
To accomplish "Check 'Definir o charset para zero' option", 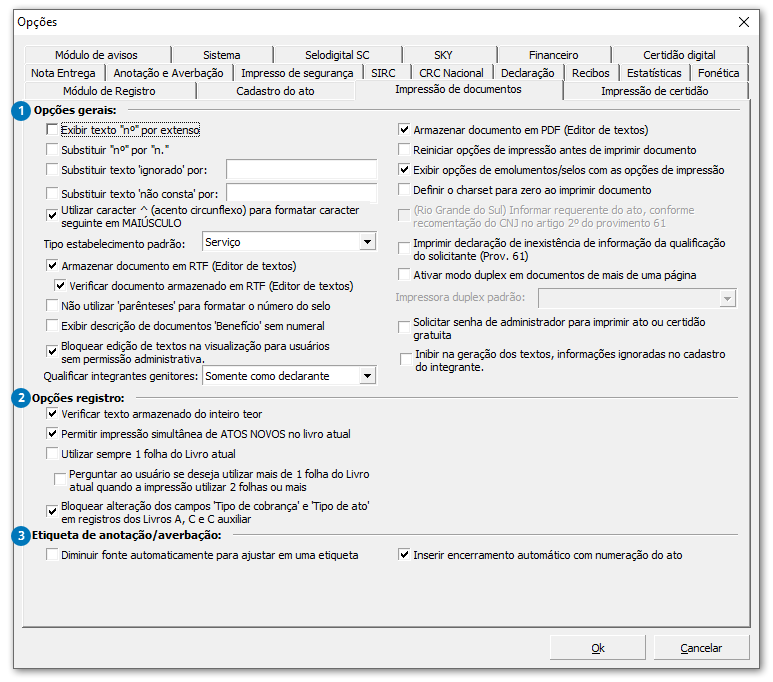I will click(404, 190).
